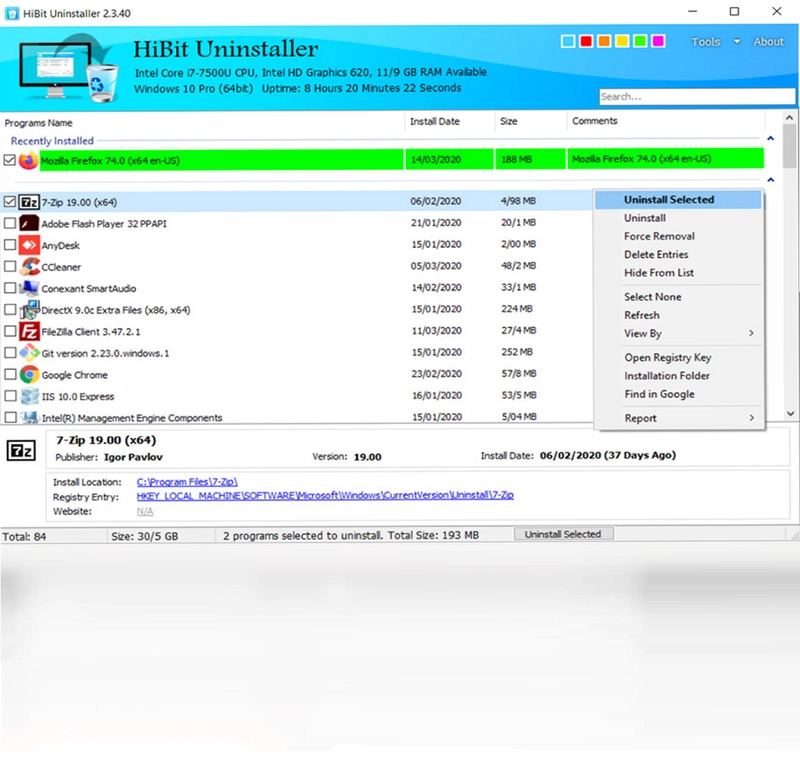Image resolution: width=800 pixels, height=771 pixels.
Task: Check the Conexant SmartAudio checkbox
Action: click(10, 288)
